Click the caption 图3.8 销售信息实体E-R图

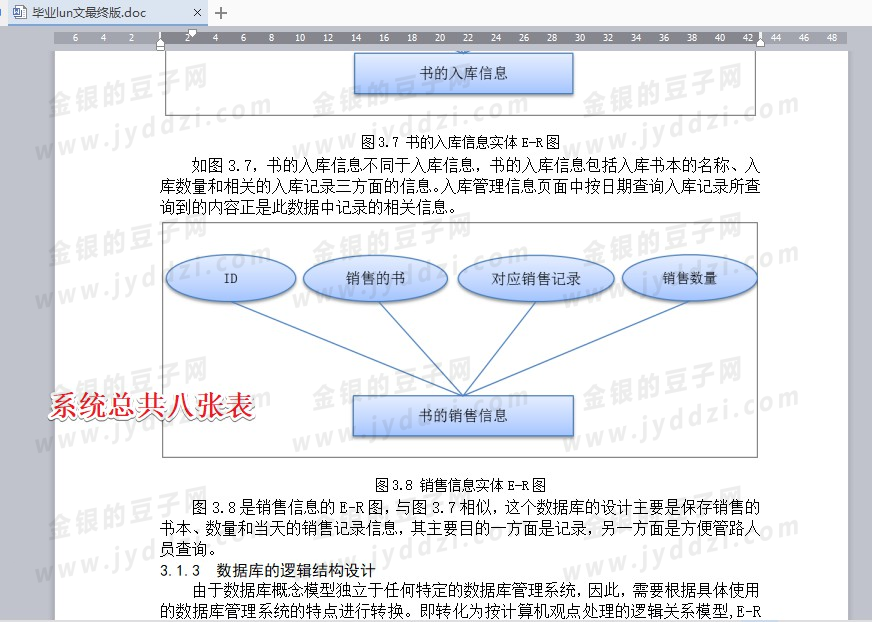point(460,485)
